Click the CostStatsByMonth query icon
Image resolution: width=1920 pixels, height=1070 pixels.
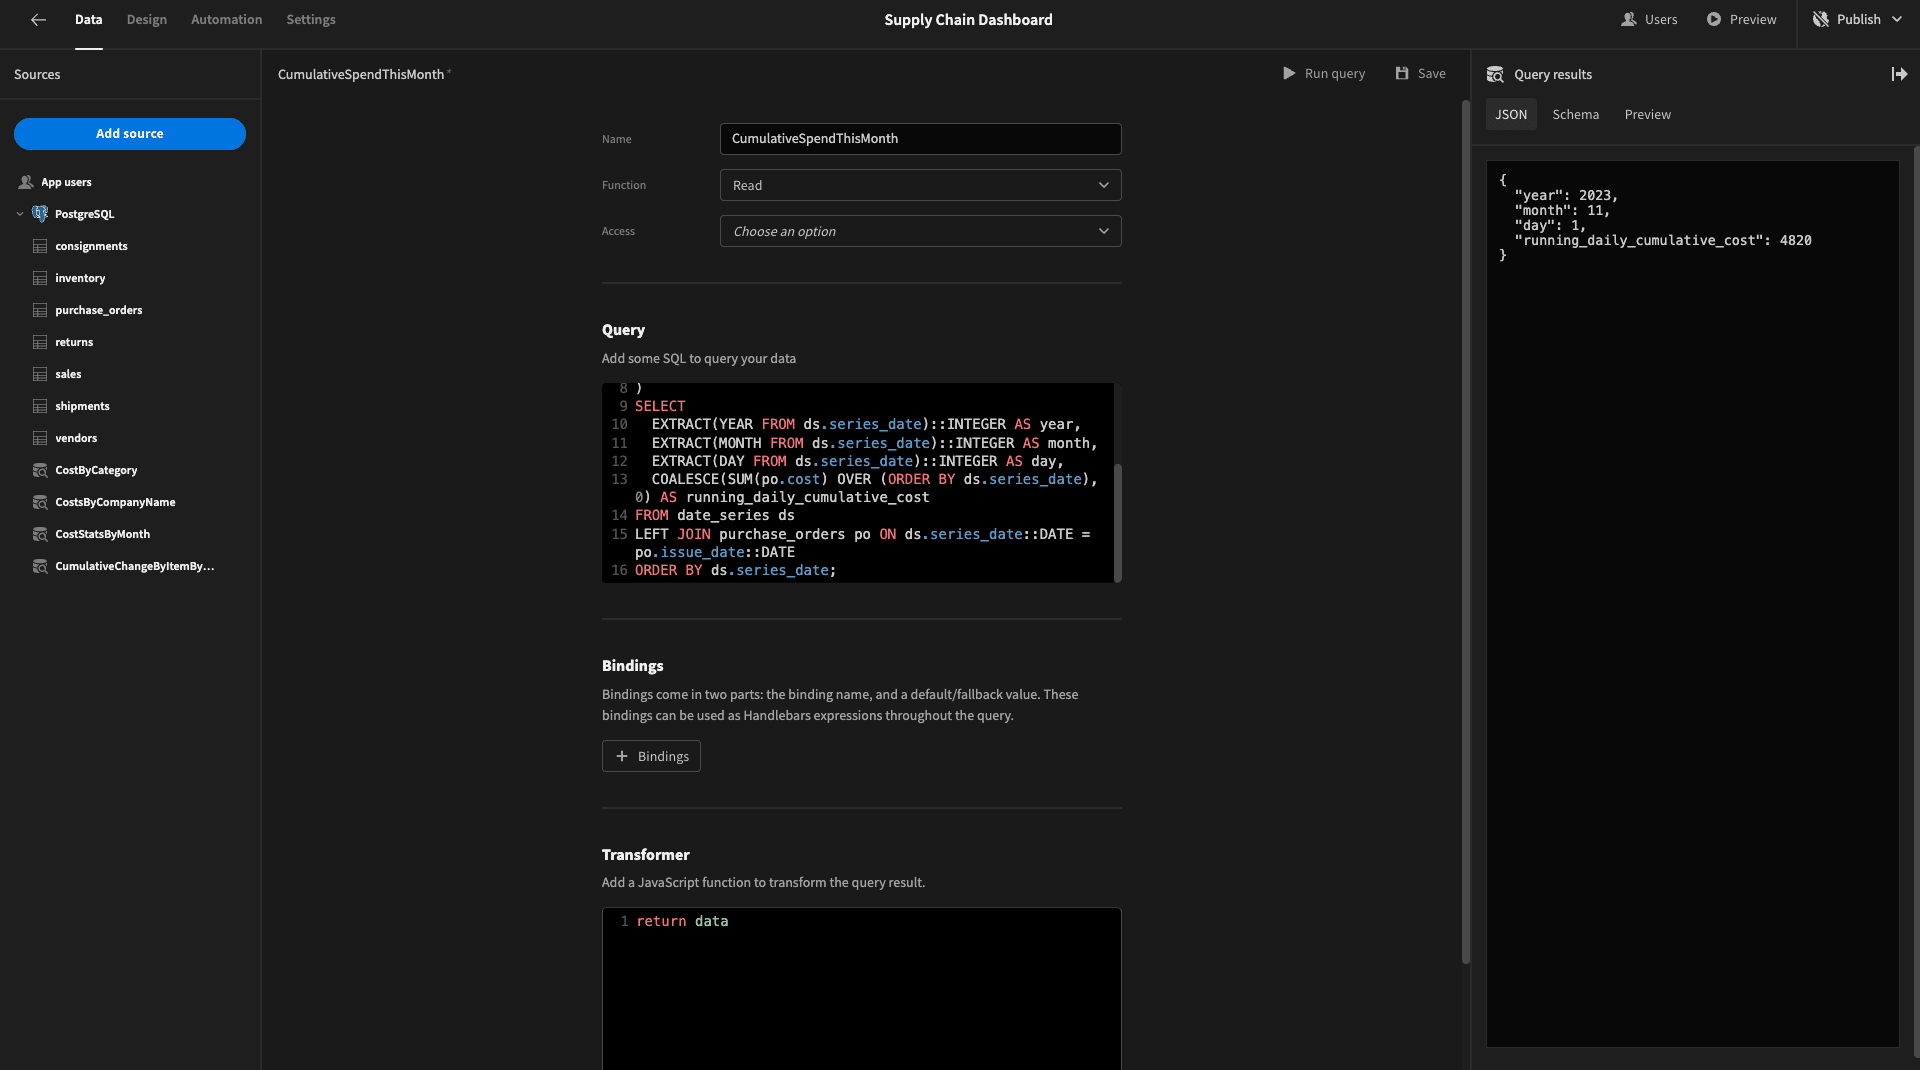click(40, 534)
